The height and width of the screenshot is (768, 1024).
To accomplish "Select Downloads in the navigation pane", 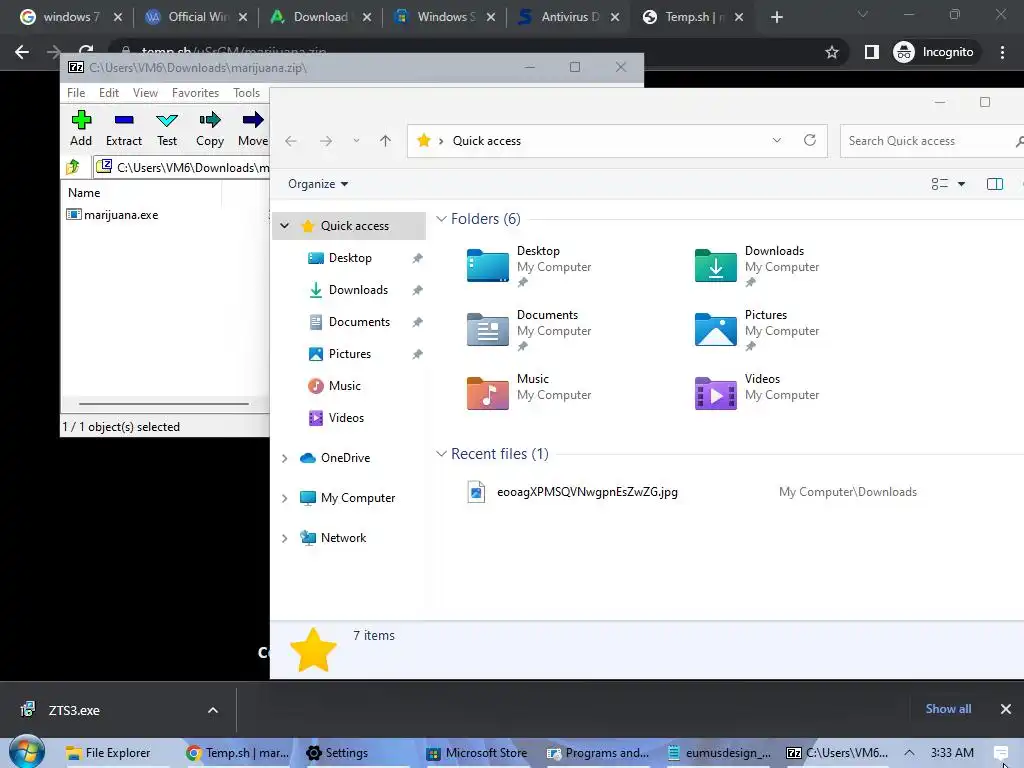I will click(x=358, y=290).
